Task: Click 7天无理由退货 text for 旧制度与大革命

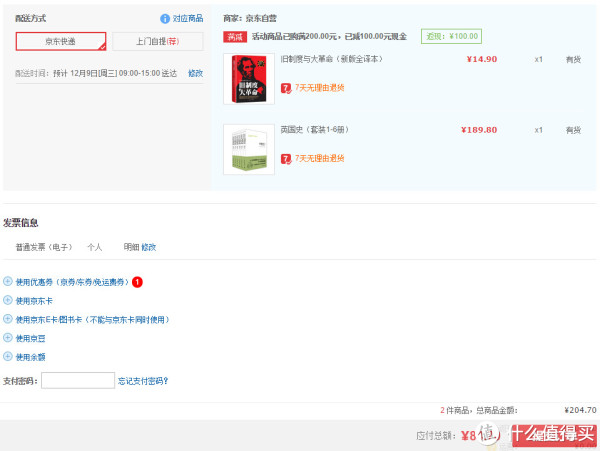Action: tap(320, 88)
